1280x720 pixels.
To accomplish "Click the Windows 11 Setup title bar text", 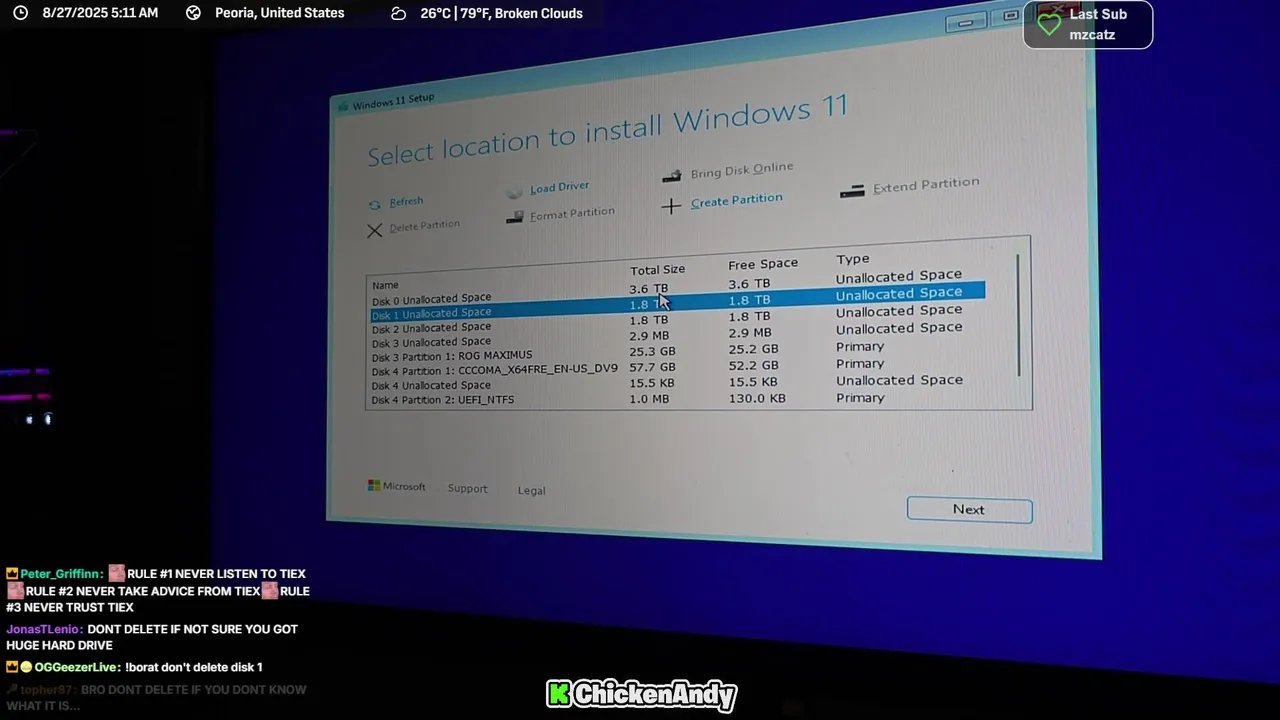I will (x=393, y=102).
